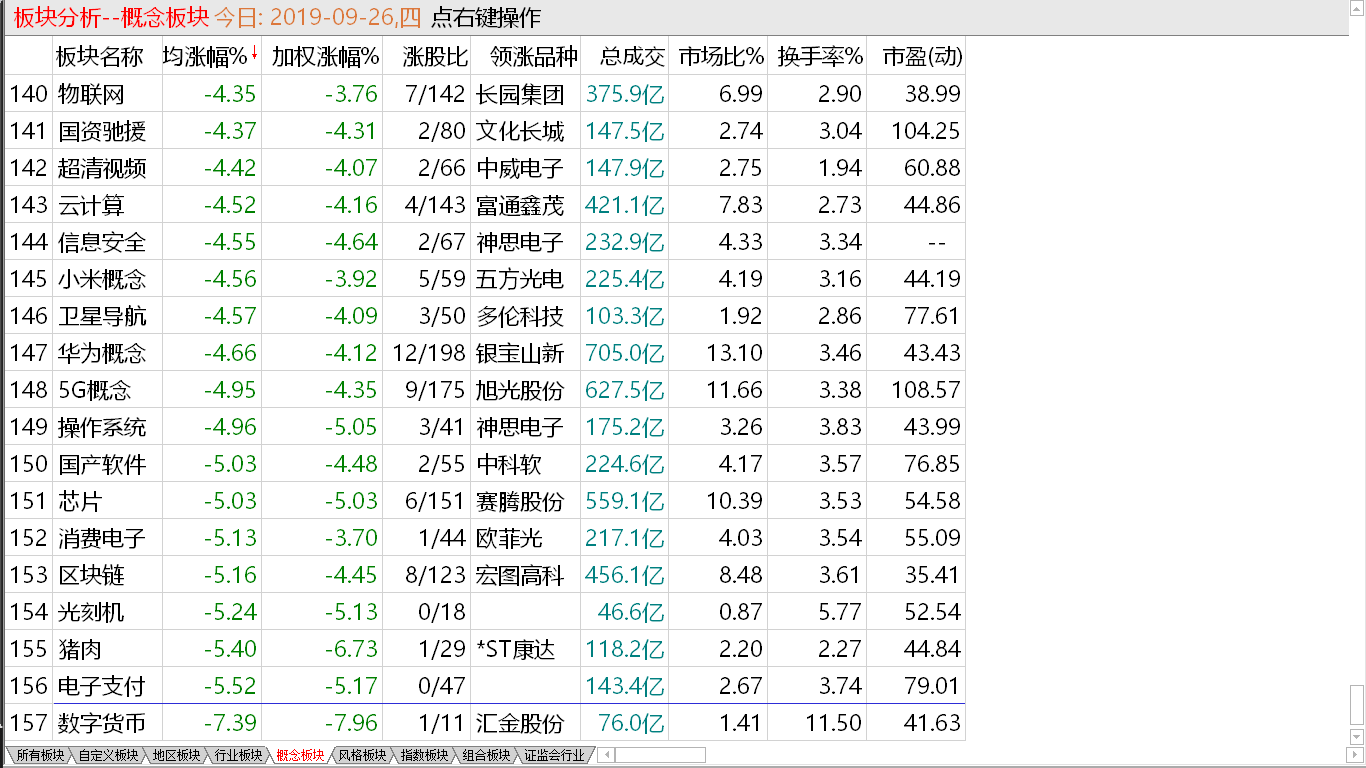Select the 消费电子 sector name
Image resolution: width=1366 pixels, height=768 pixels.
click(102, 538)
